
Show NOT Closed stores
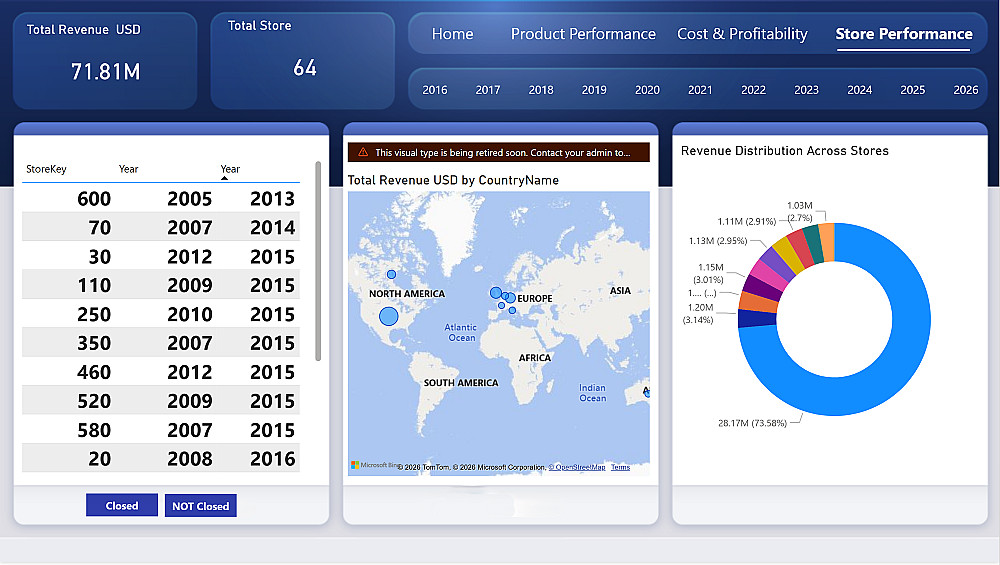click(x=200, y=506)
